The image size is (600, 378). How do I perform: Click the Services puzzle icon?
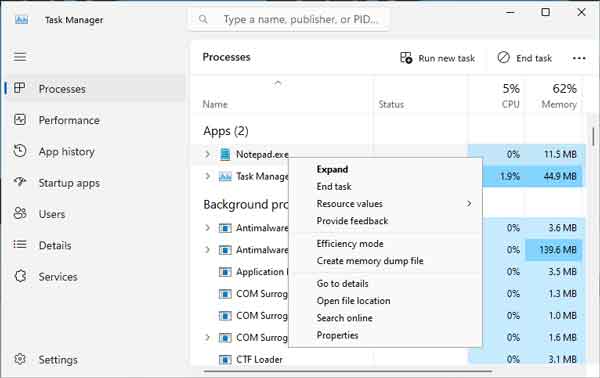click(20, 276)
